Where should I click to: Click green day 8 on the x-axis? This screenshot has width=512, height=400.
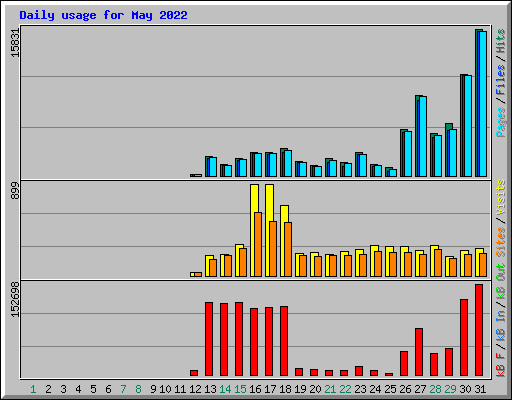click(138, 389)
